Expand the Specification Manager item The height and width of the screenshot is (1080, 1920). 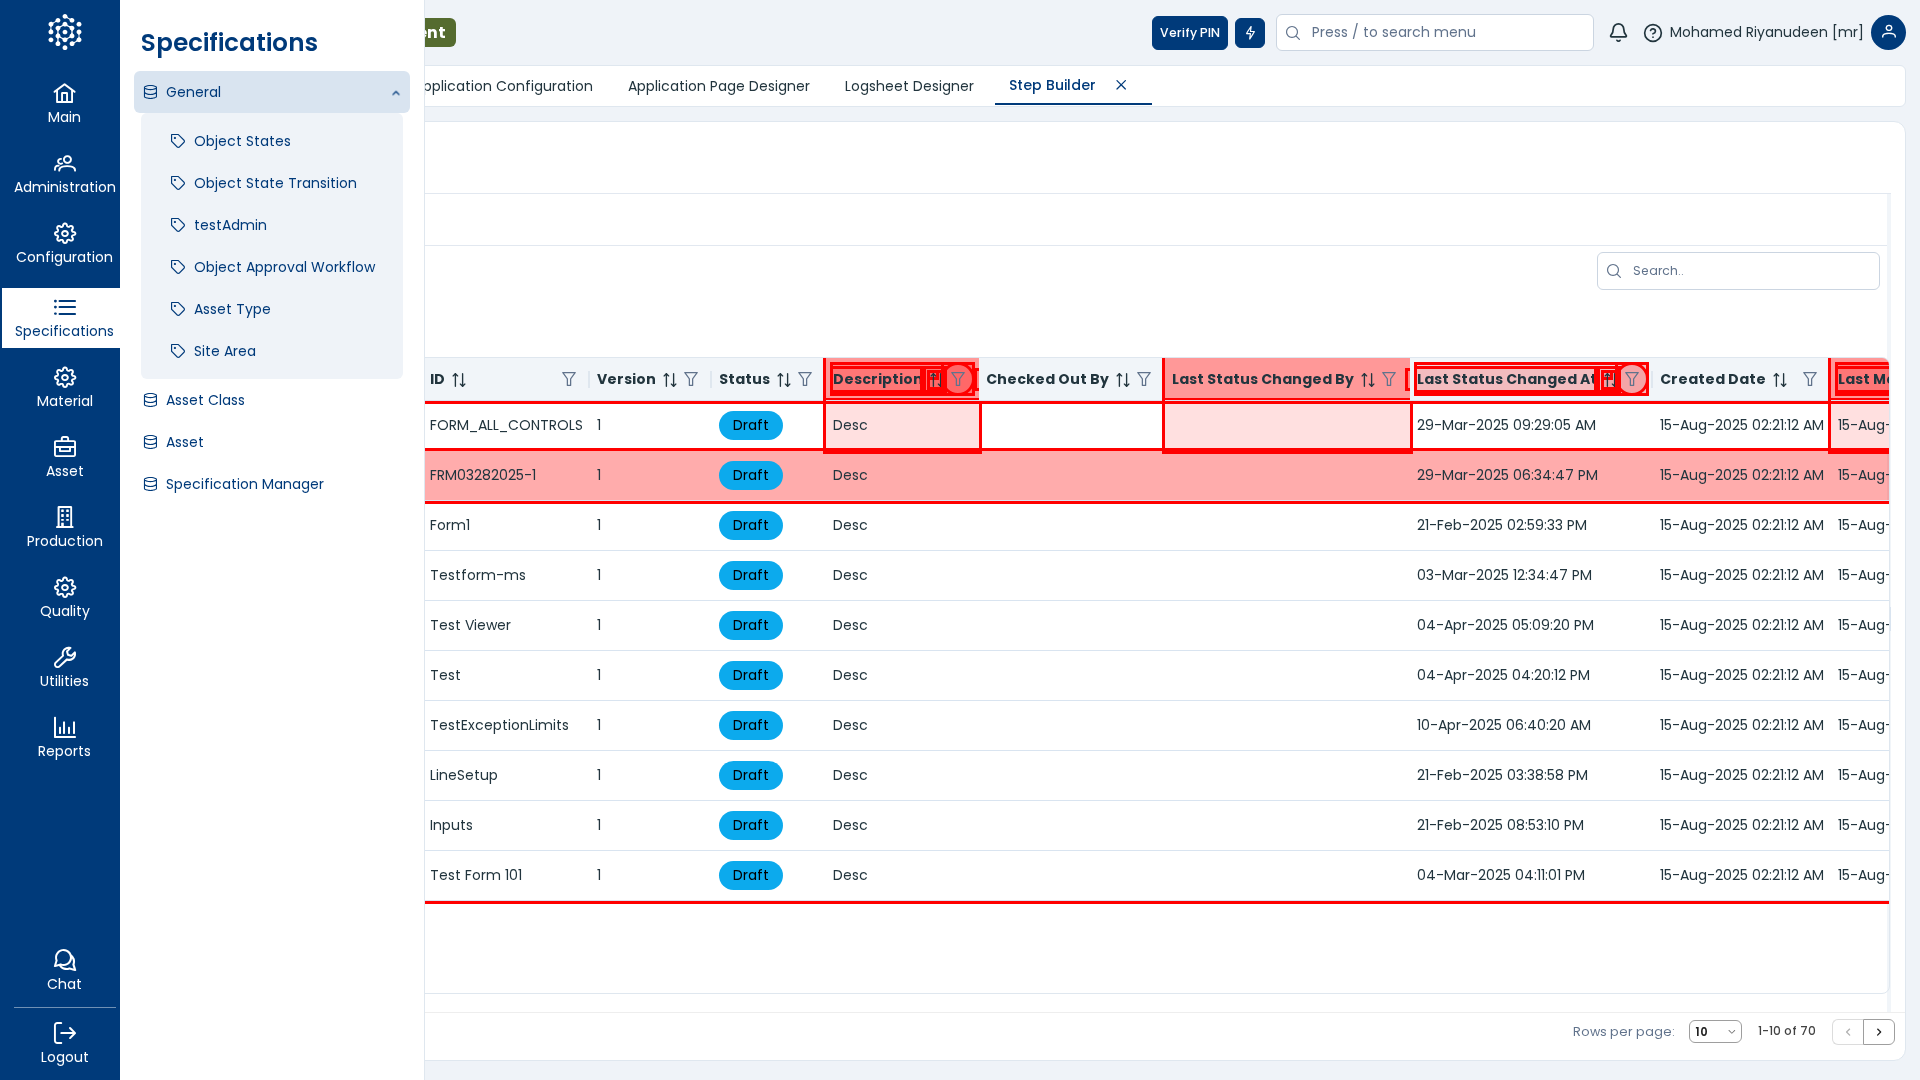coord(244,484)
